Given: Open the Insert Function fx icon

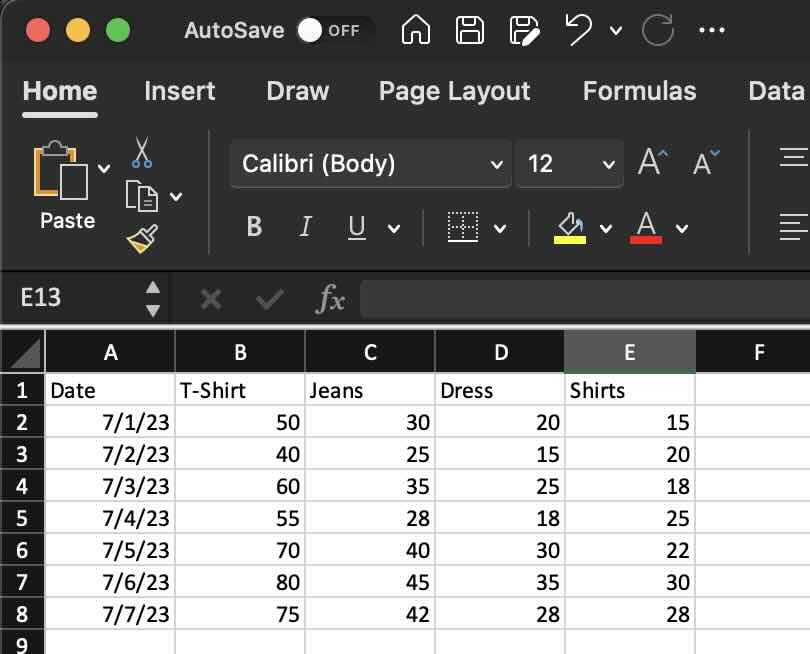Looking at the screenshot, I should [x=332, y=297].
